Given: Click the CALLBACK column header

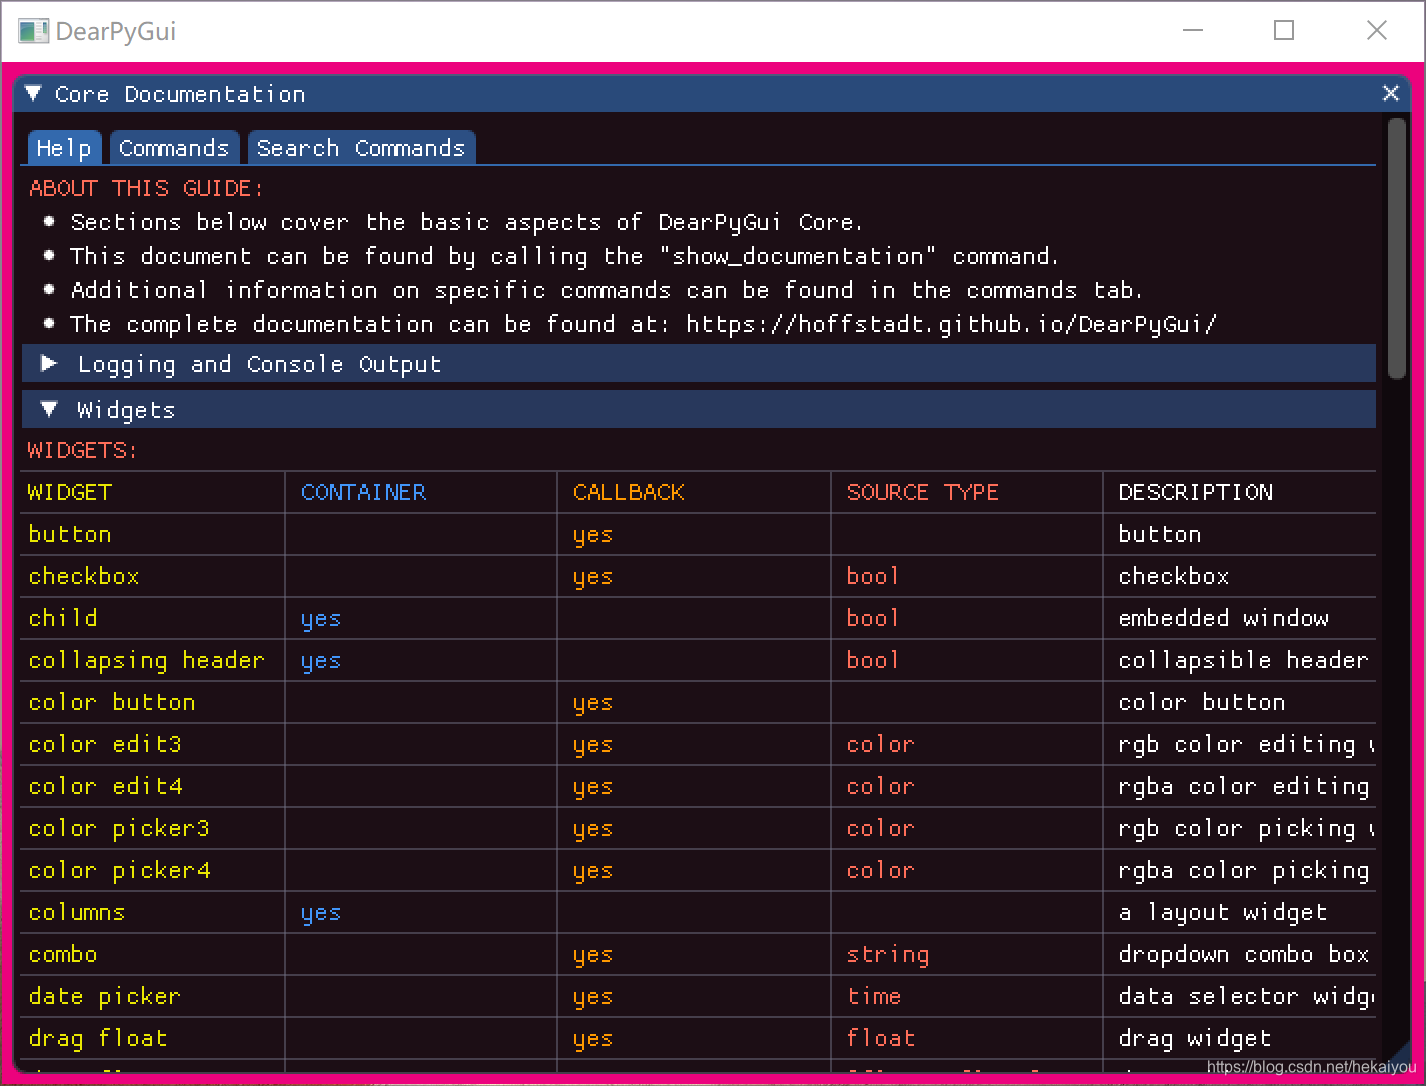Looking at the screenshot, I should 629,492.
